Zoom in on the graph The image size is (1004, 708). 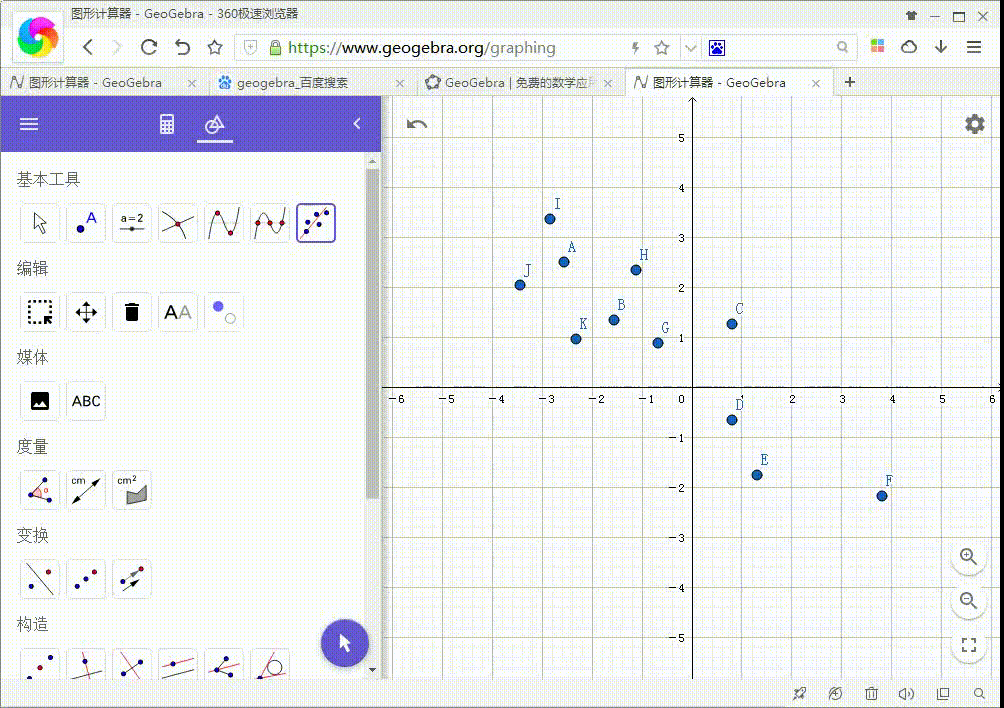click(969, 557)
